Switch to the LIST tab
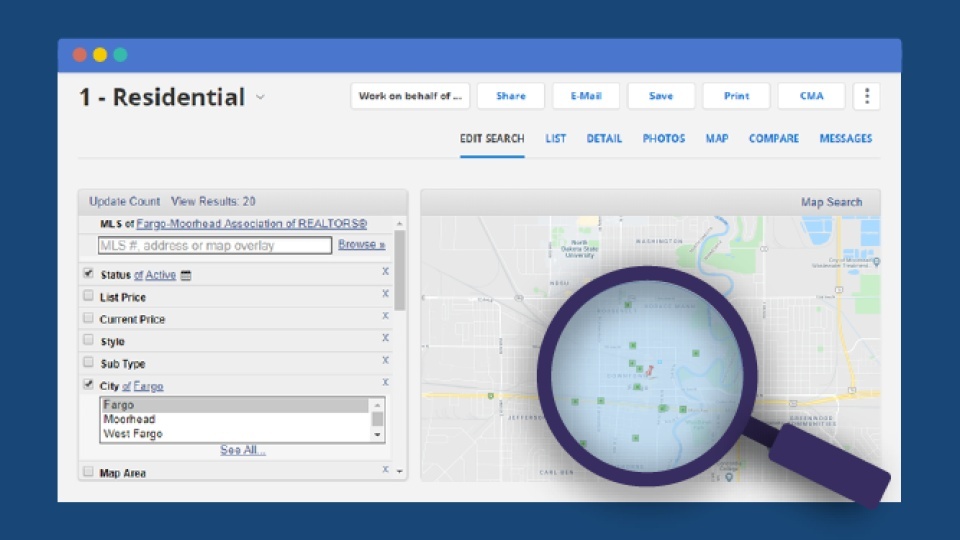The height and width of the screenshot is (540, 960). (x=556, y=139)
